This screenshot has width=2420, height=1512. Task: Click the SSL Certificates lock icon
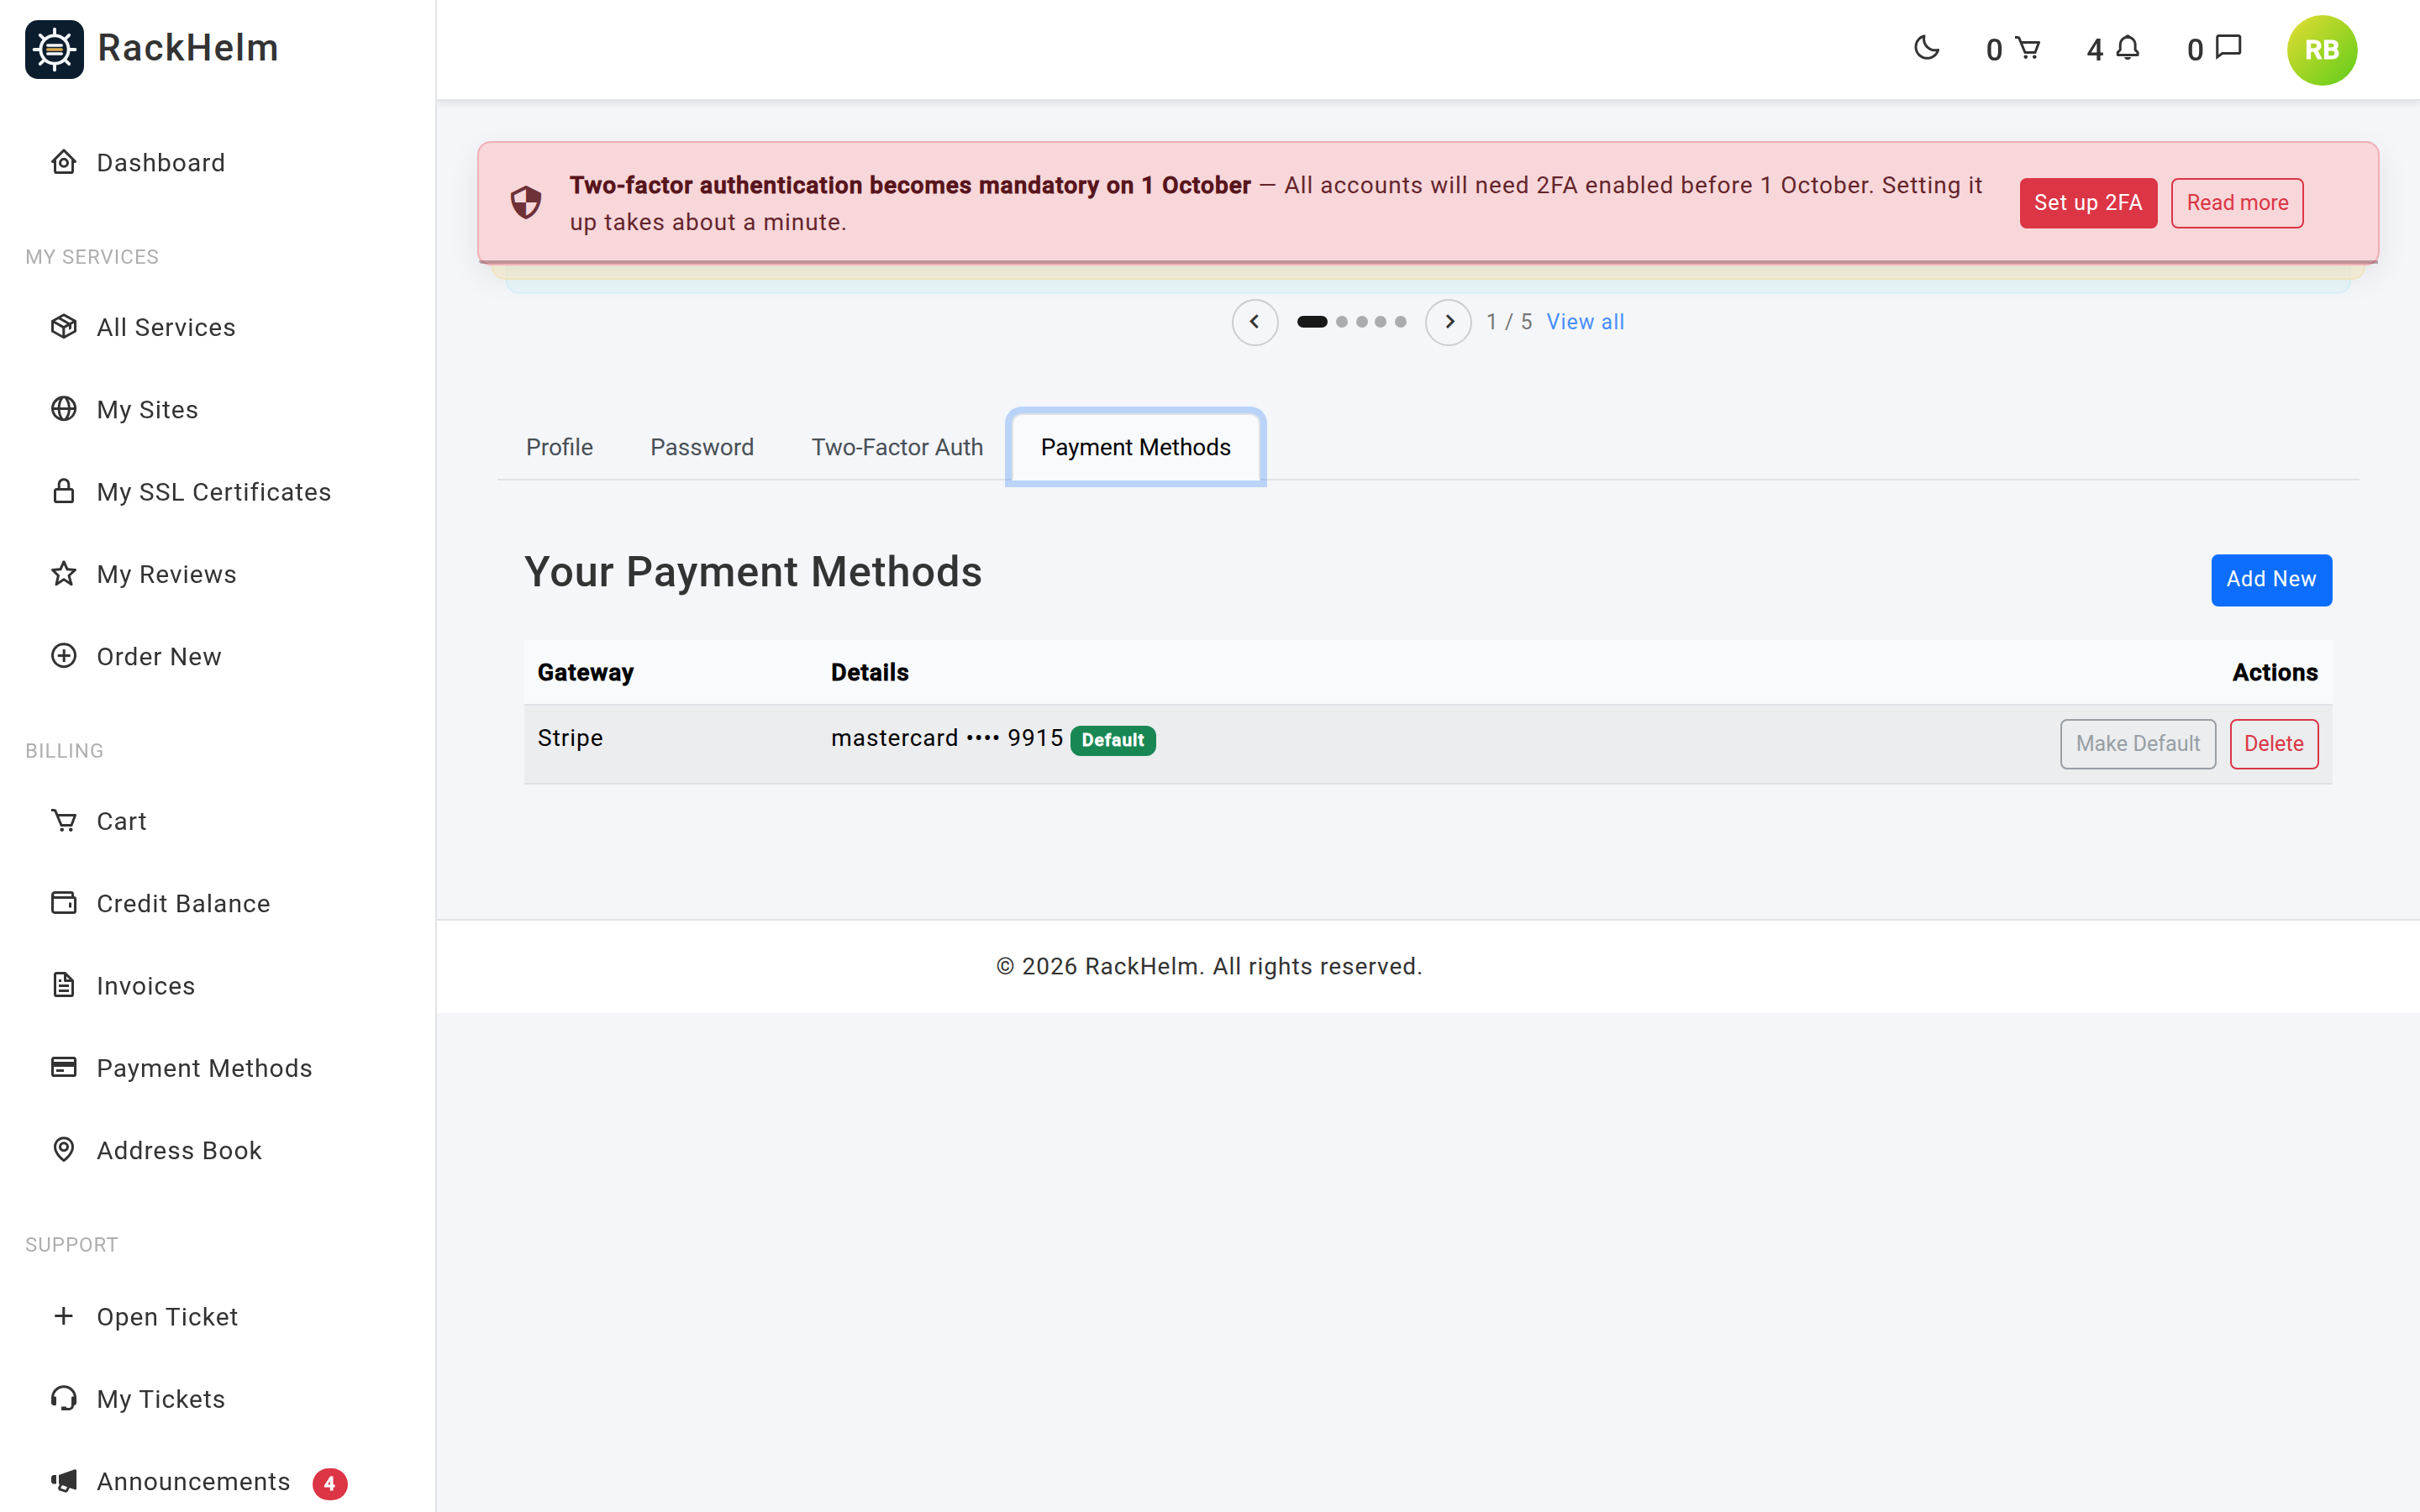click(64, 491)
